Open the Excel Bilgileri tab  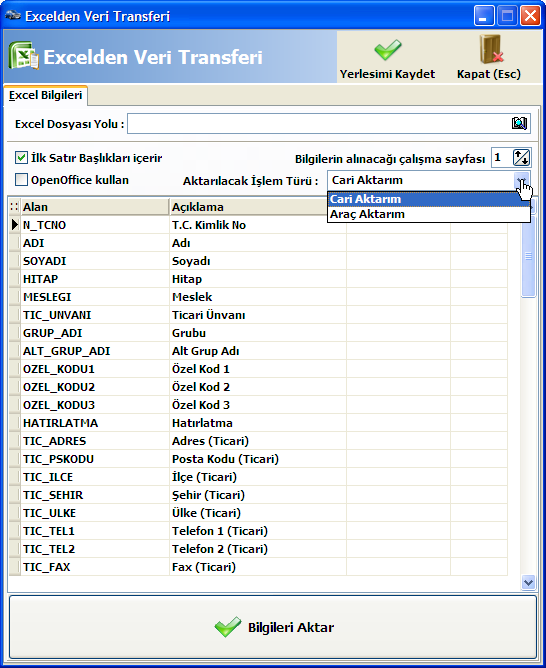[46, 95]
